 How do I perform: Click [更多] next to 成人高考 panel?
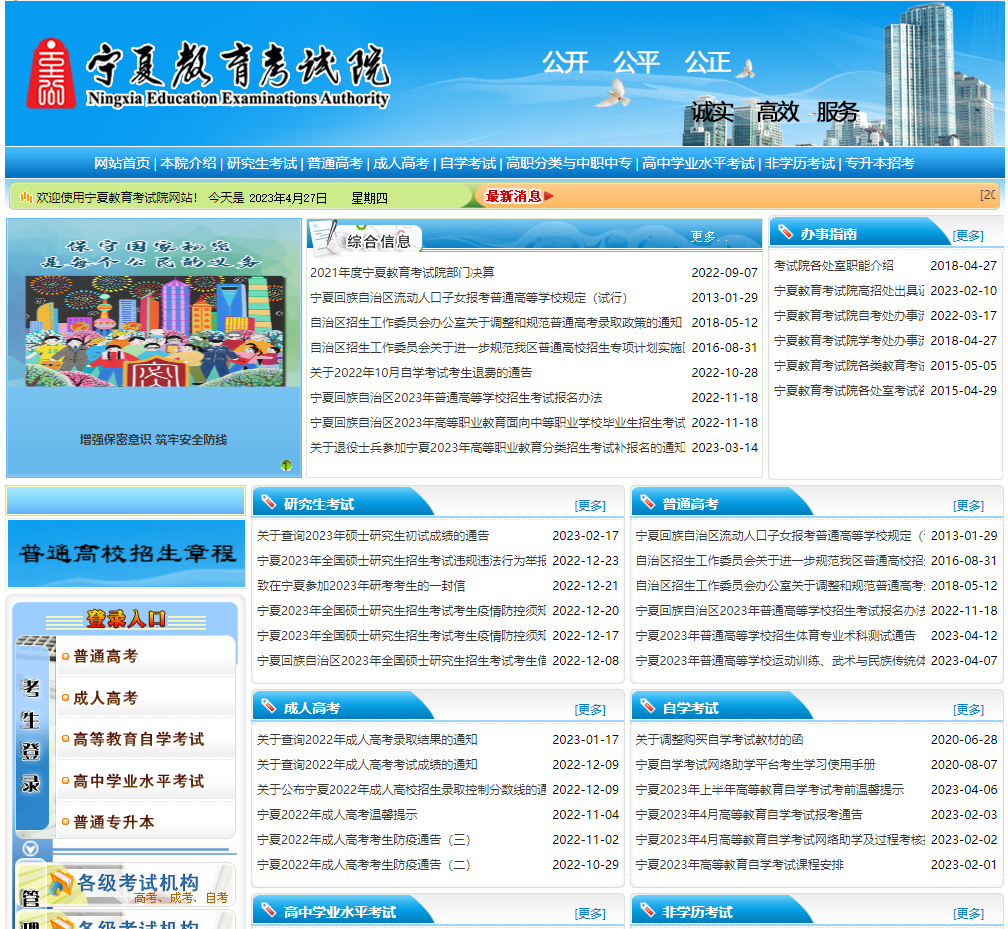[590, 709]
